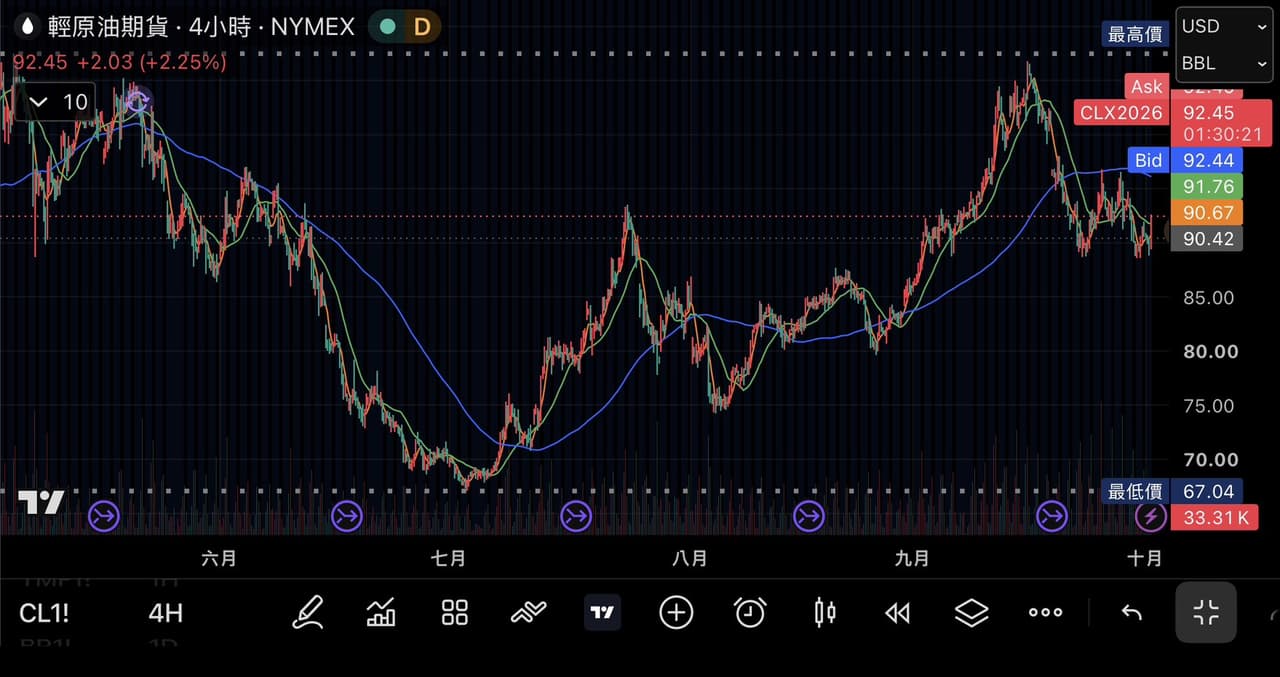
Task: Click the undo arrow icon
Action: [x=1132, y=613]
